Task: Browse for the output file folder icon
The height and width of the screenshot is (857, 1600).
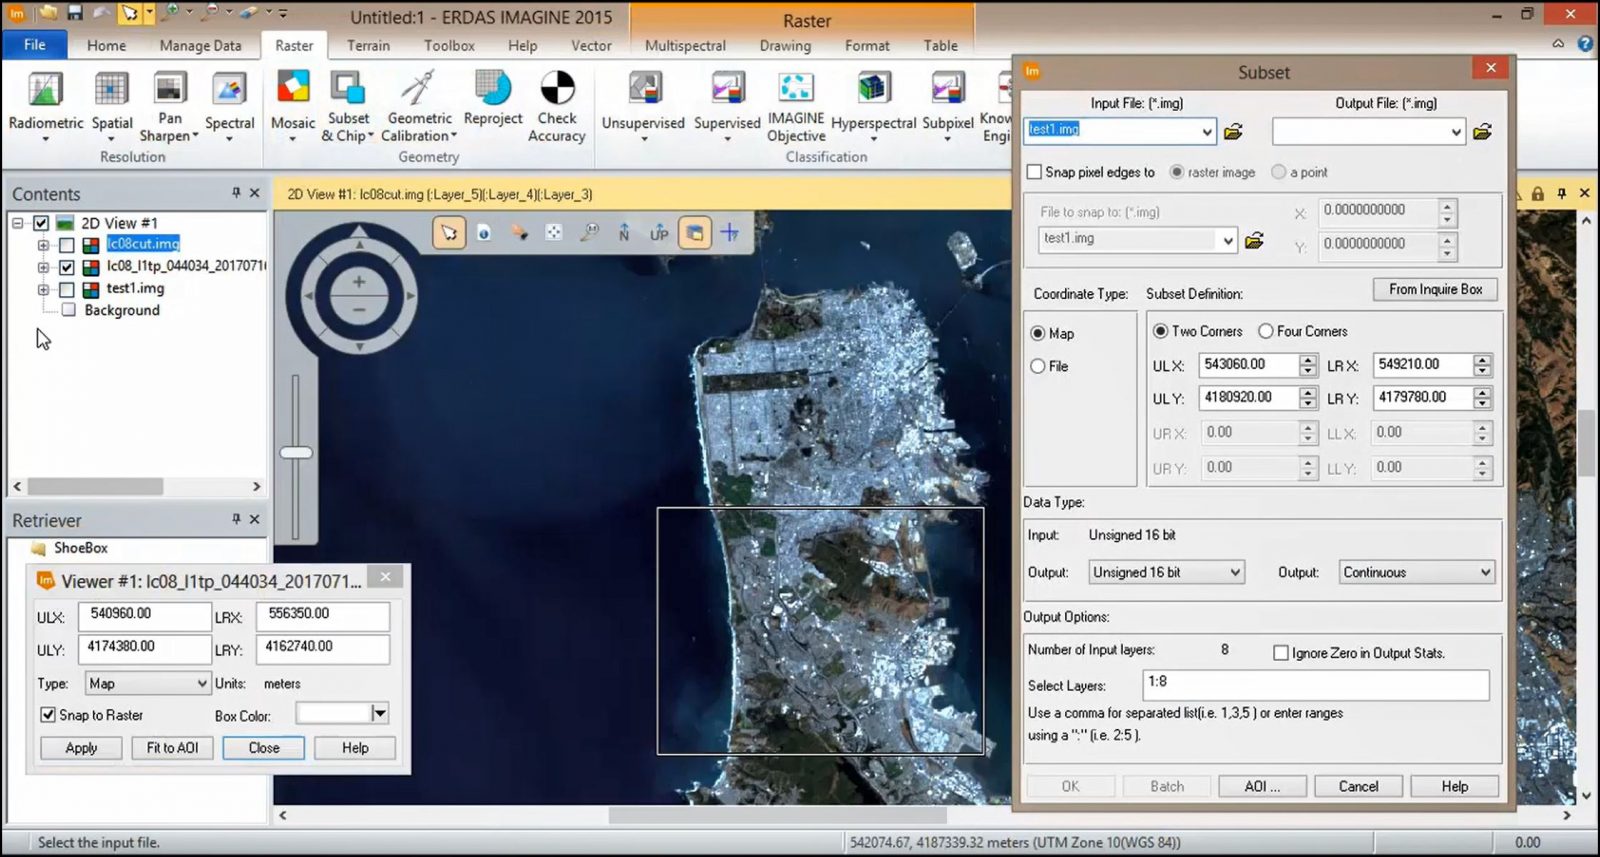Action: 1482,132
